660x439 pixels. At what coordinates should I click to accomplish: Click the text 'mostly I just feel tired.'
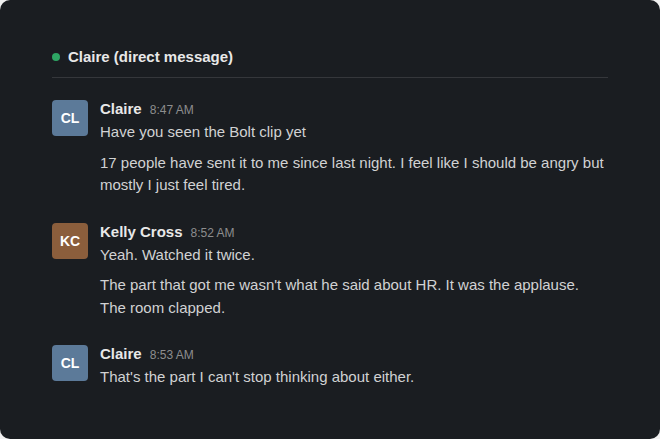[173, 185]
